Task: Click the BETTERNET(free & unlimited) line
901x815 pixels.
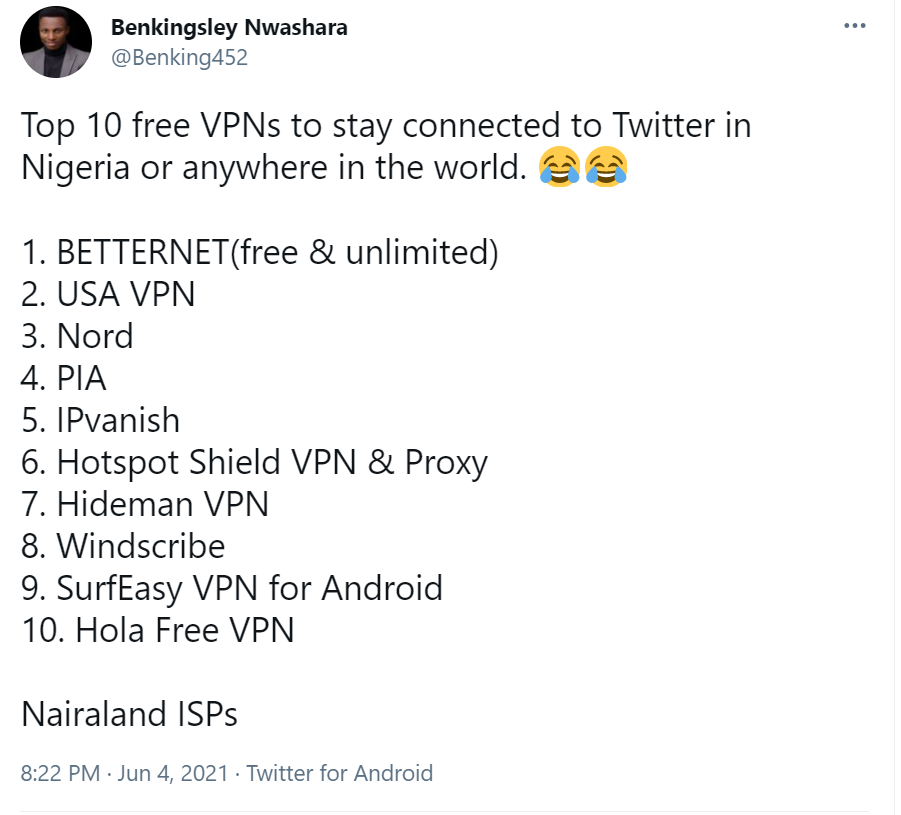Action: (259, 252)
